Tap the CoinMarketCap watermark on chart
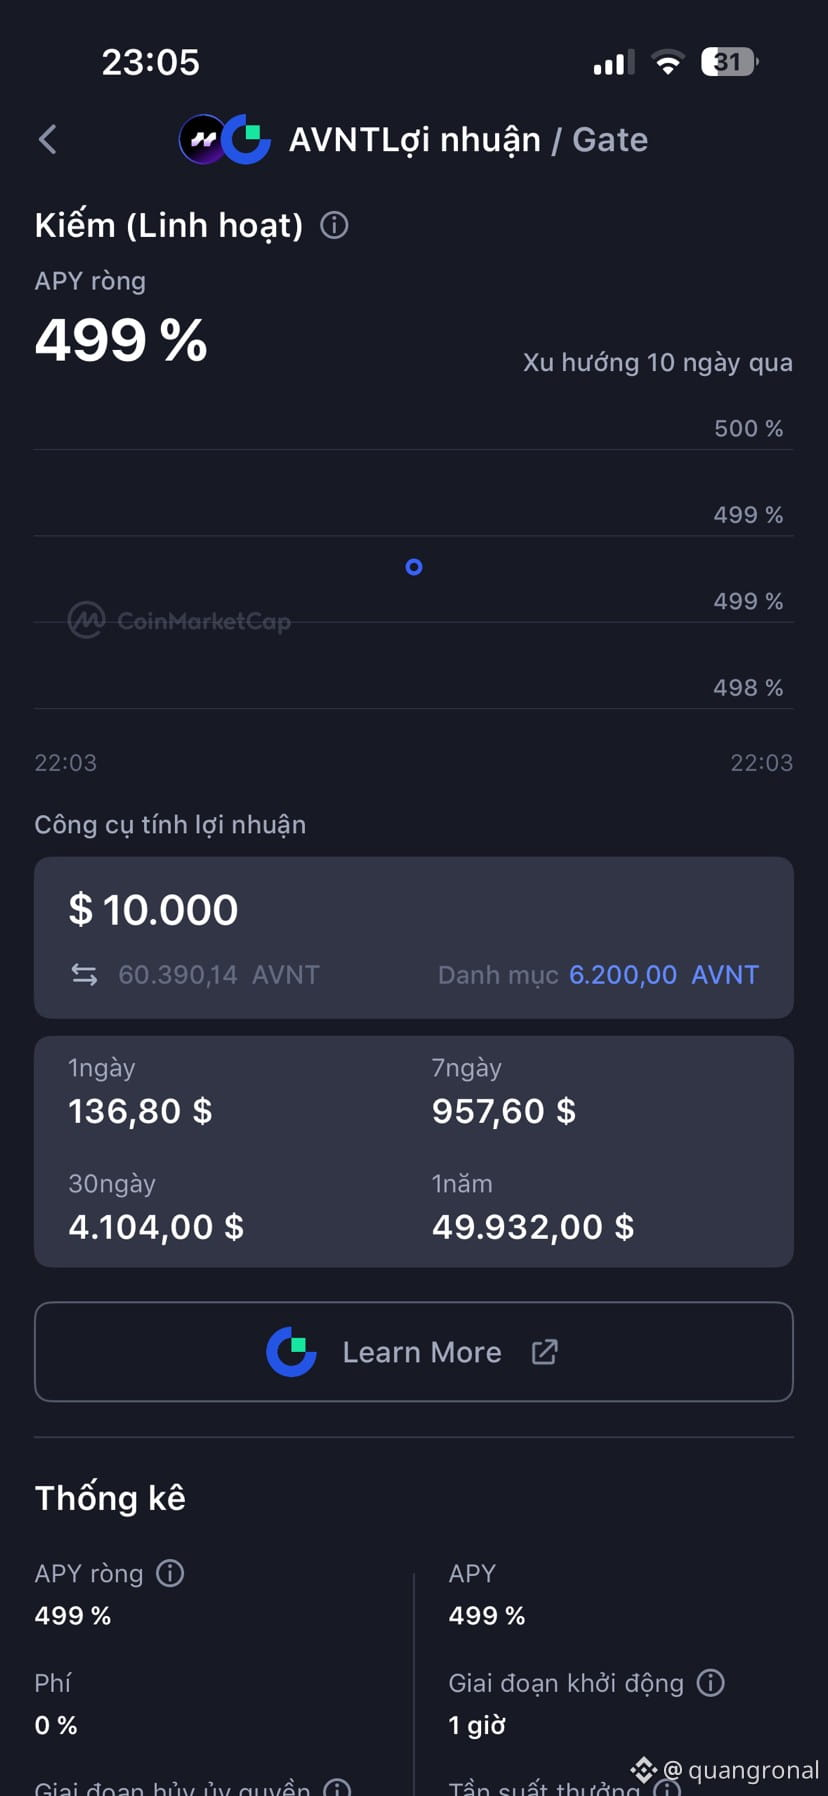Screen dimensions: 828x1796 coord(180,621)
